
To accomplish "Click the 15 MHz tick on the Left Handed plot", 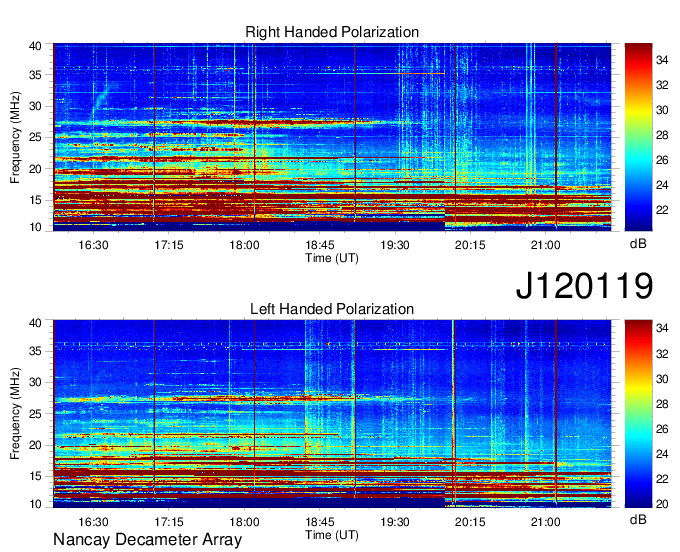I will [x=35, y=477].
